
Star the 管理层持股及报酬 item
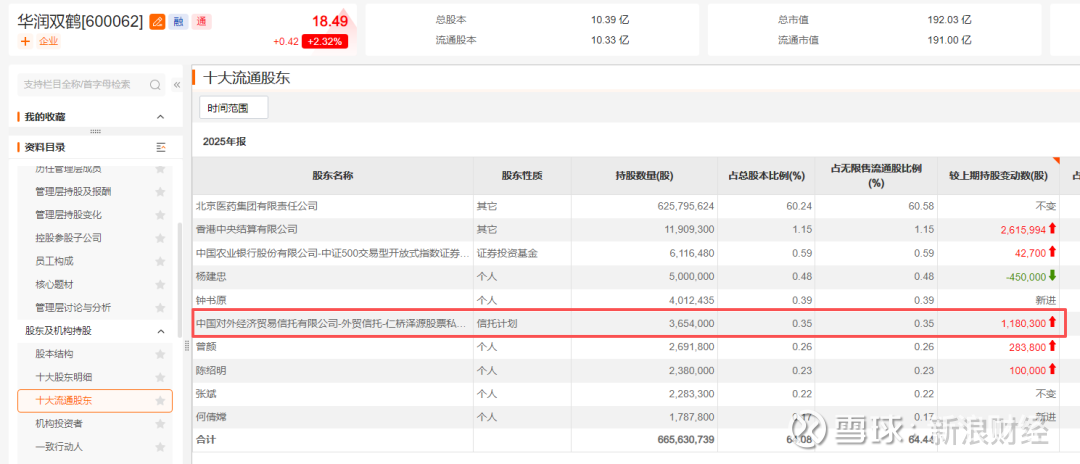coord(160,191)
